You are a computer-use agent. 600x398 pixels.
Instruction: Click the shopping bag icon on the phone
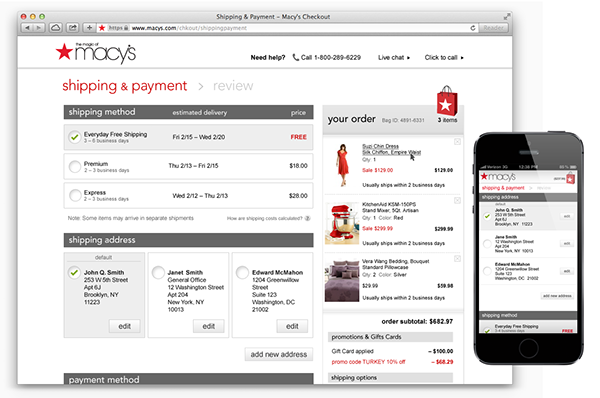571,178
